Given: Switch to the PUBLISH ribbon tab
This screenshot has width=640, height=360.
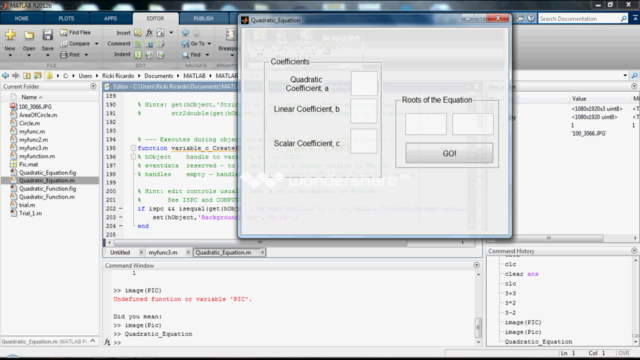Looking at the screenshot, I should pyautogui.click(x=203, y=18).
